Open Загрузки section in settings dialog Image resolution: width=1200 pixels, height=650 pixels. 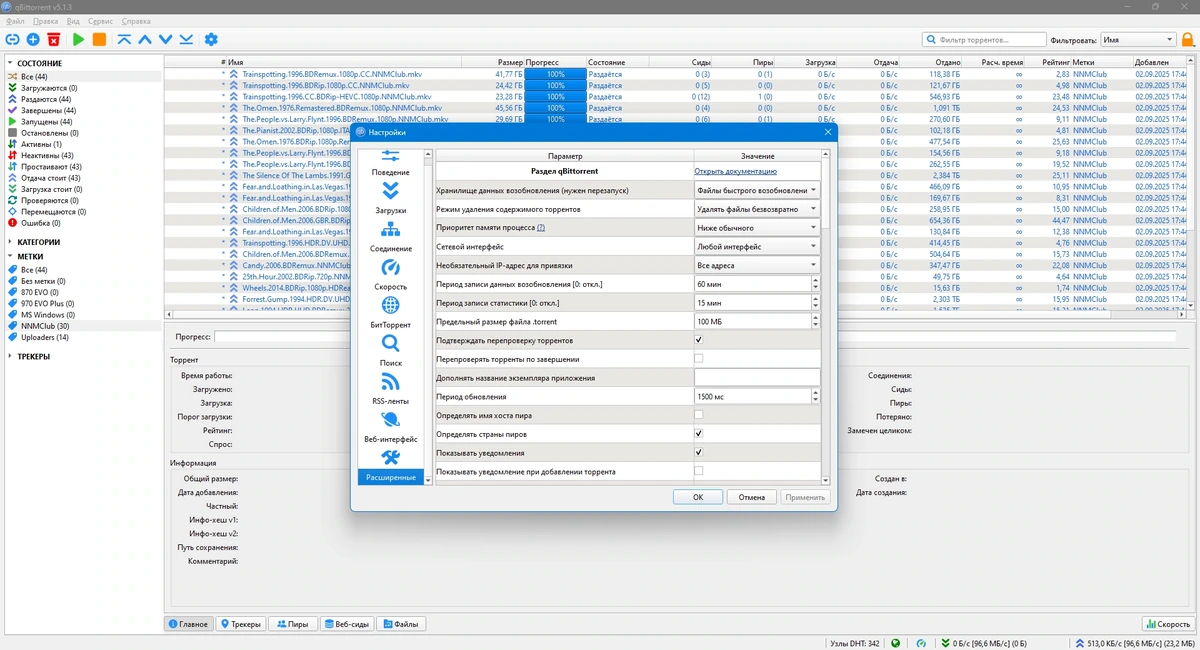point(390,198)
